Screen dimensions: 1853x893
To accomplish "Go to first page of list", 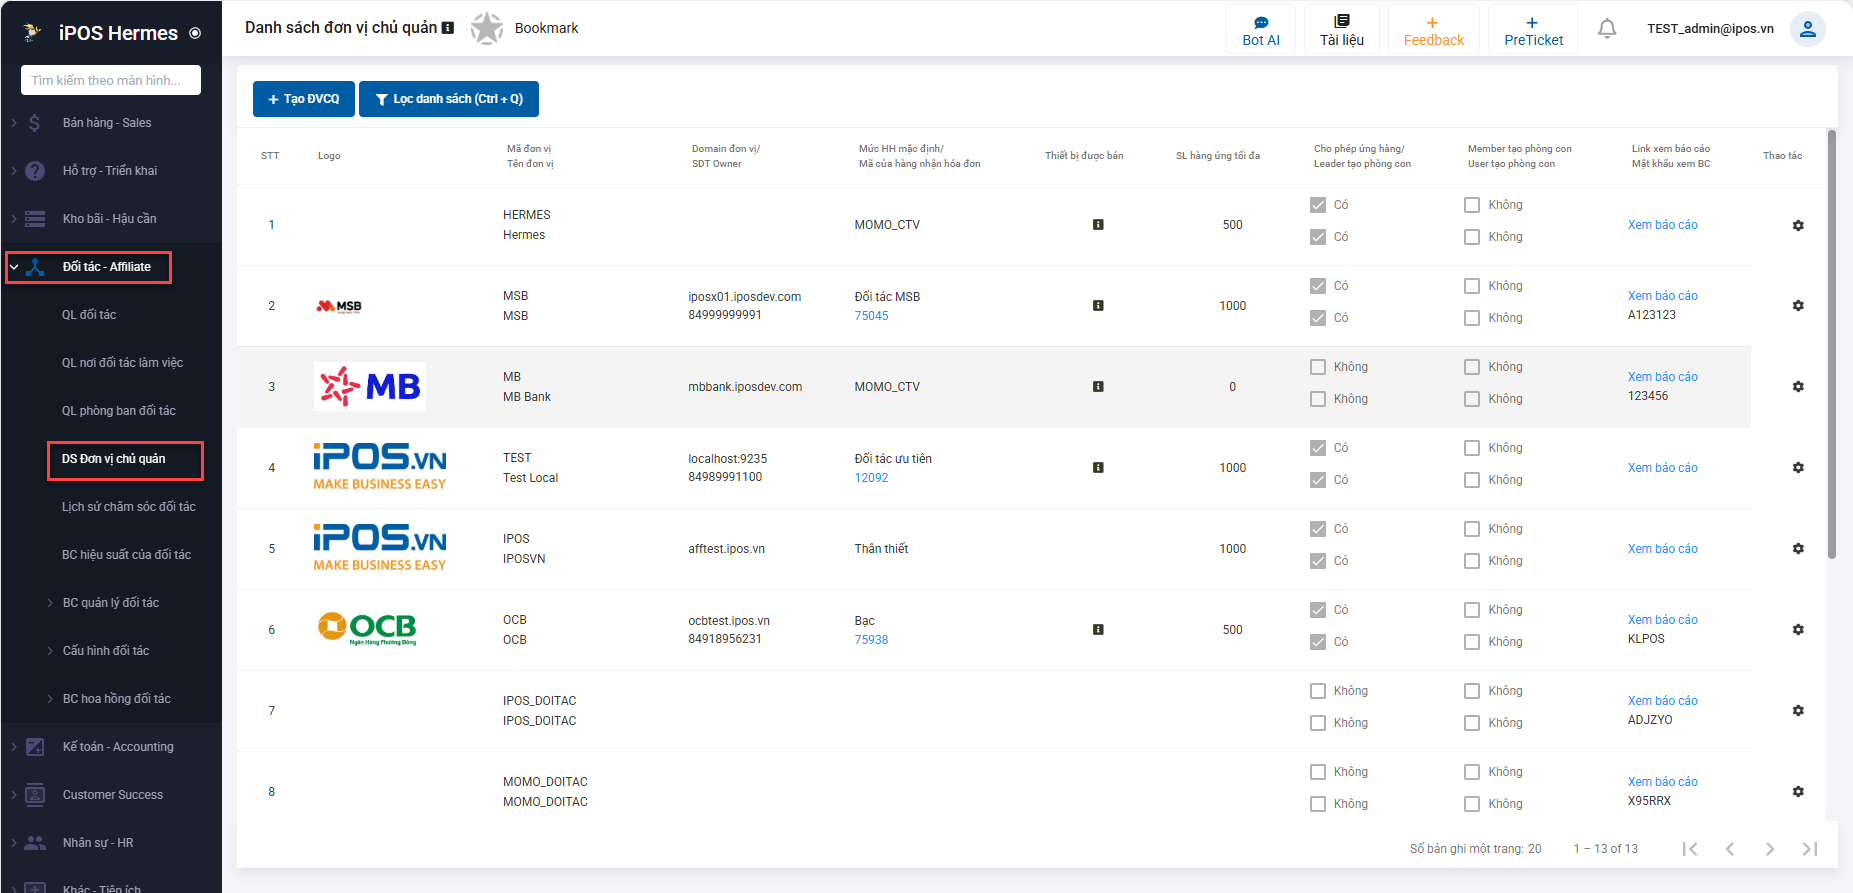I will 1689,848.
